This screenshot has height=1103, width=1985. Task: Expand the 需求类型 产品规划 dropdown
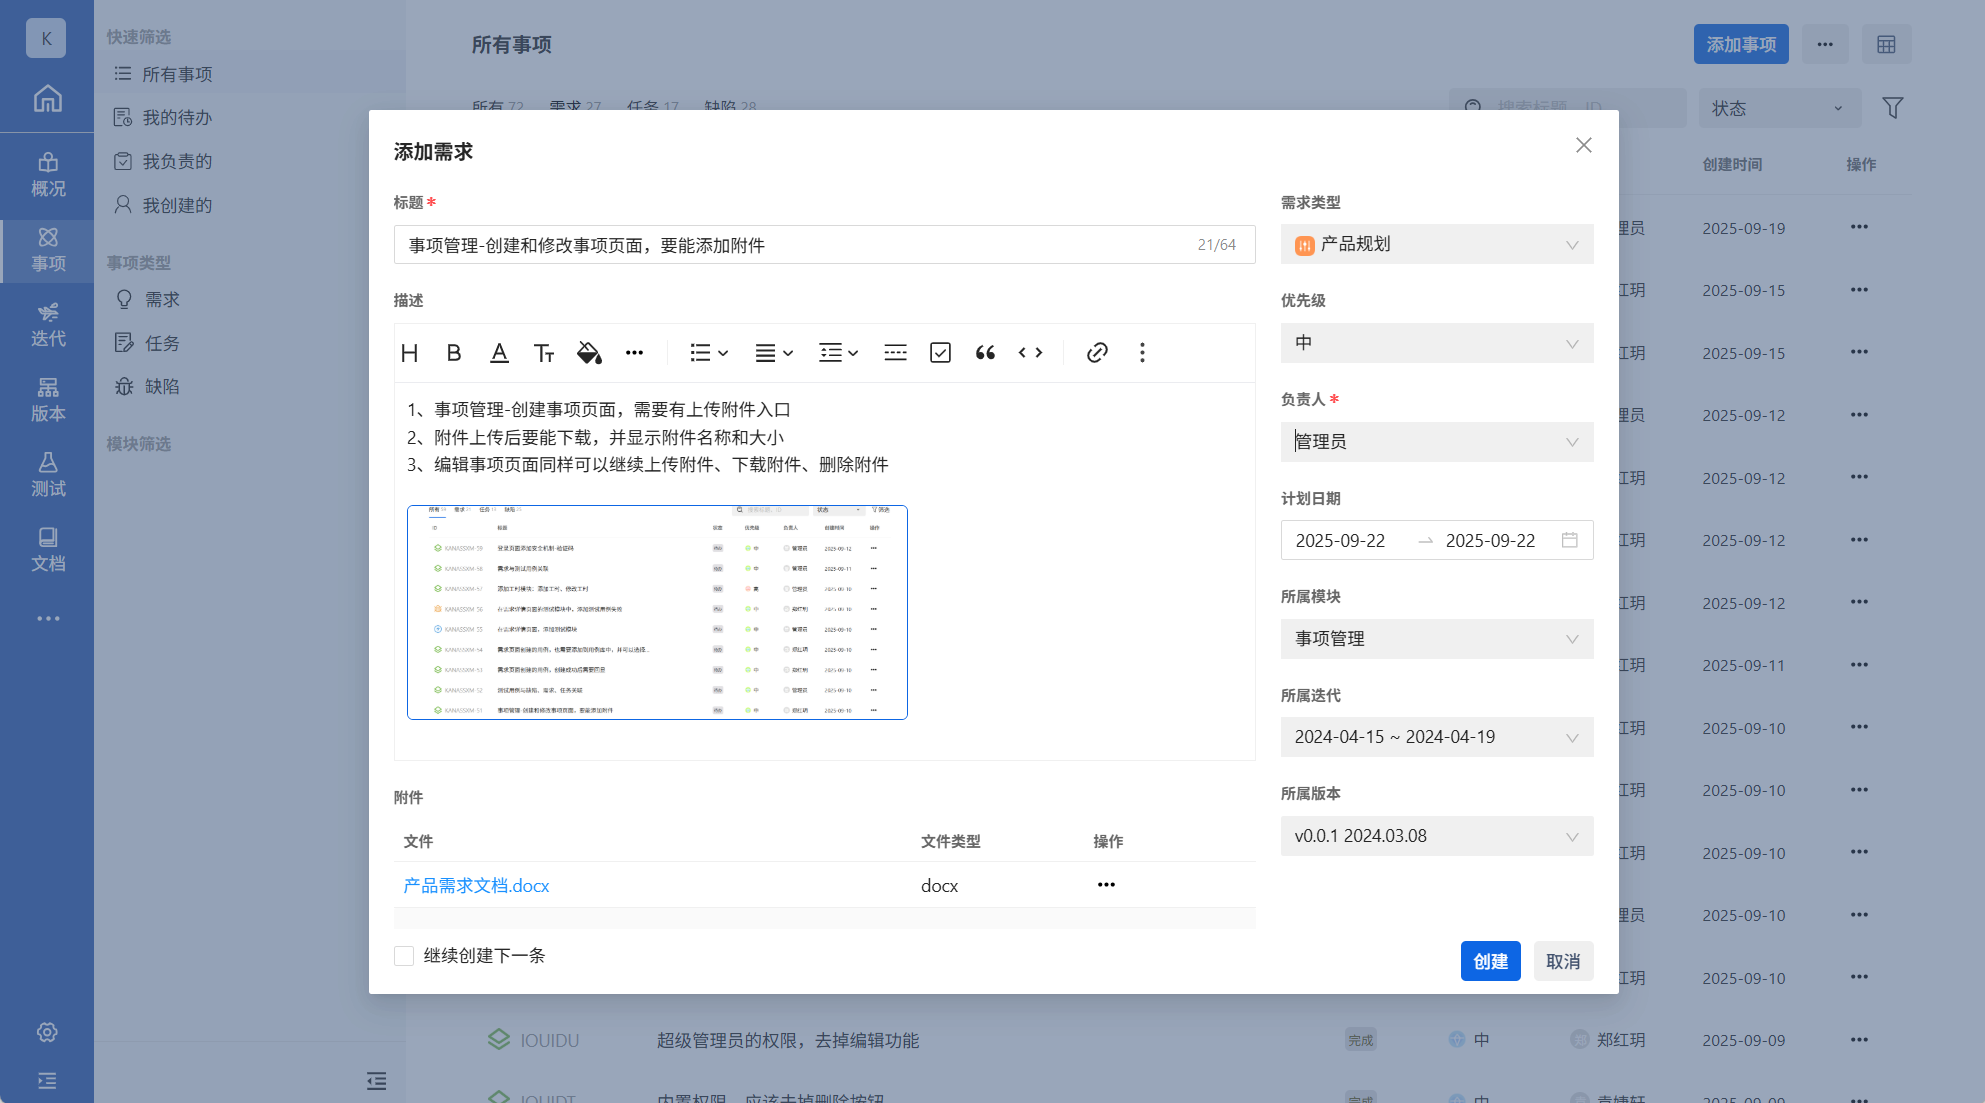1436,245
